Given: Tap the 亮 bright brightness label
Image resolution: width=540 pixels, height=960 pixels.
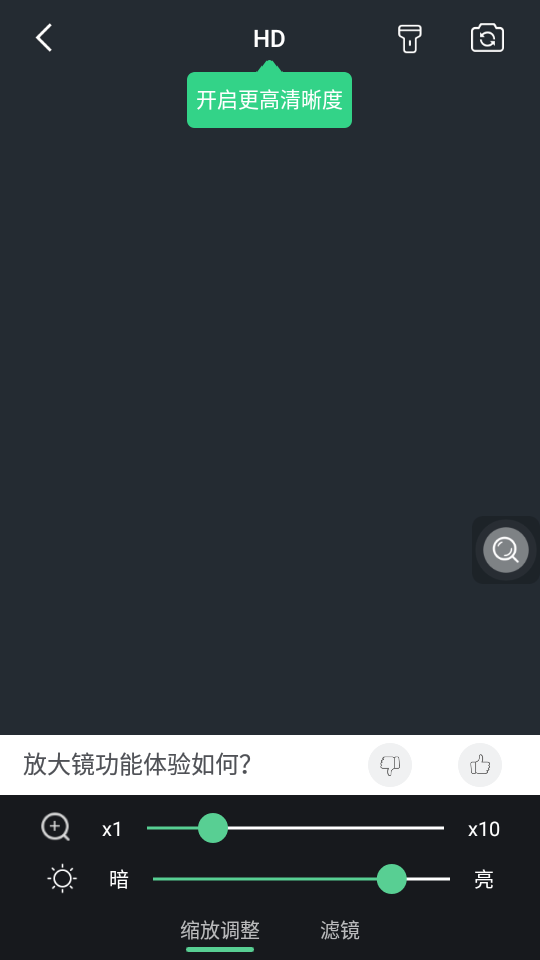Looking at the screenshot, I should [484, 880].
